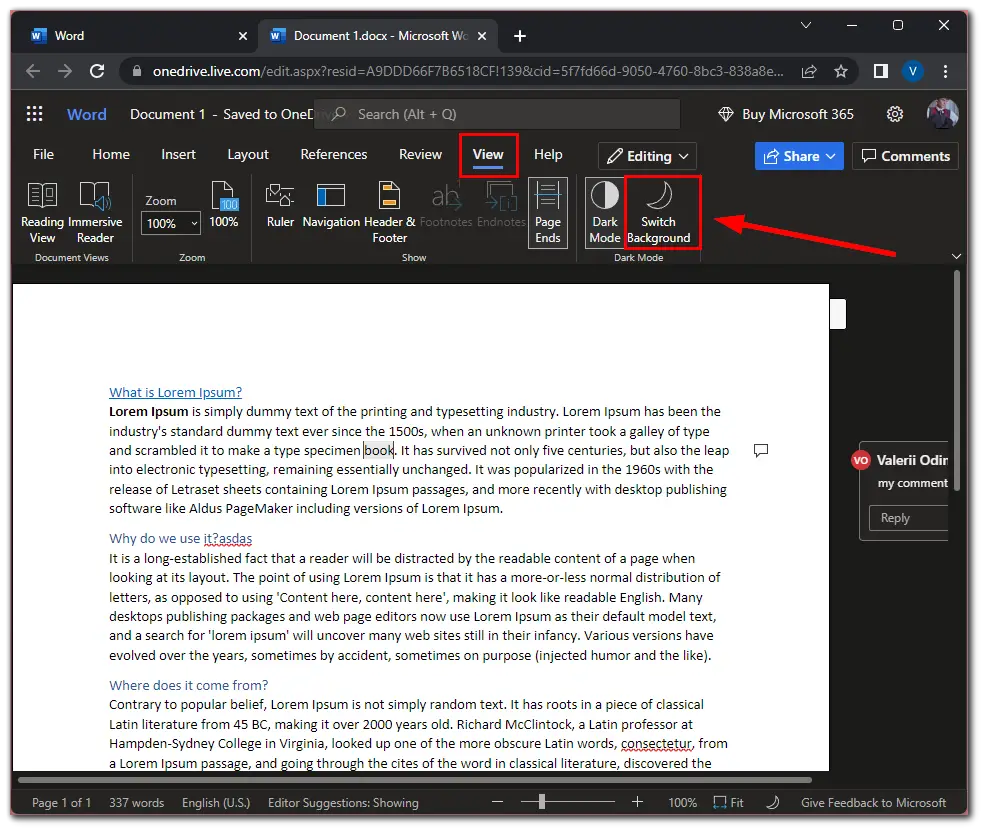
Task: Click the Fit to width button
Action: [x=728, y=802]
